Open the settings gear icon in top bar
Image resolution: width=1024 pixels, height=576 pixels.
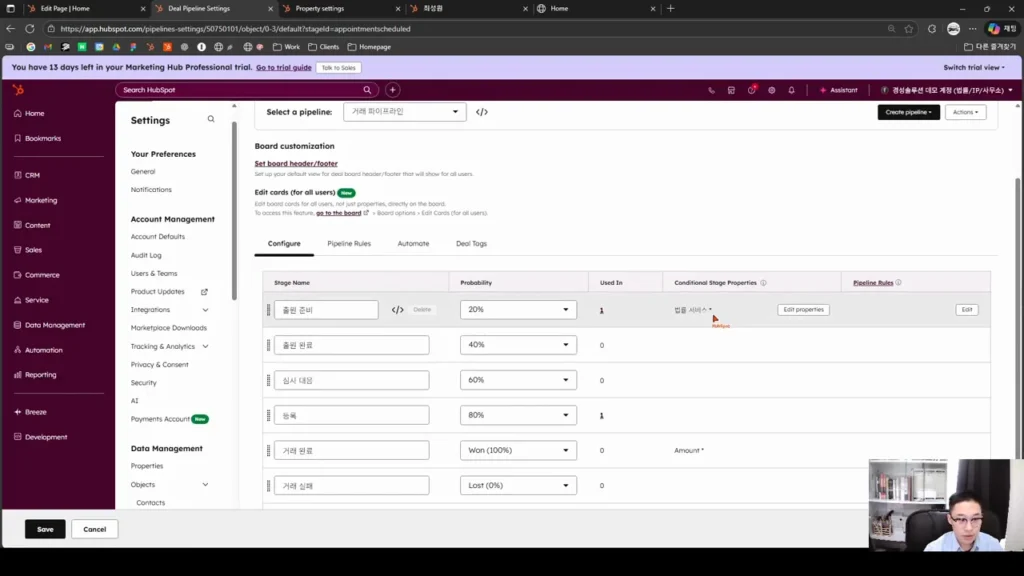click(772, 90)
